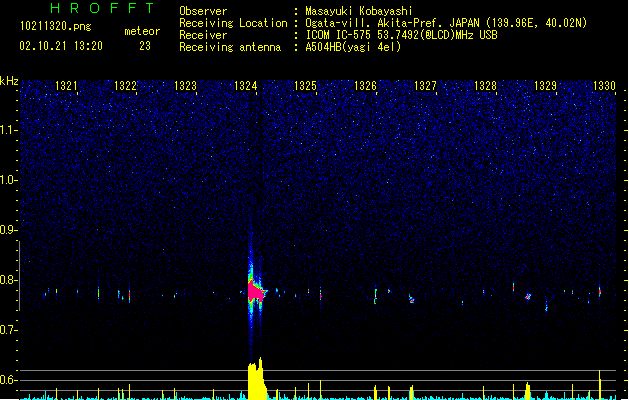629x400 pixels.
Task: Click the Observer name Masayuki Kobayashi
Action: [x=359, y=11]
